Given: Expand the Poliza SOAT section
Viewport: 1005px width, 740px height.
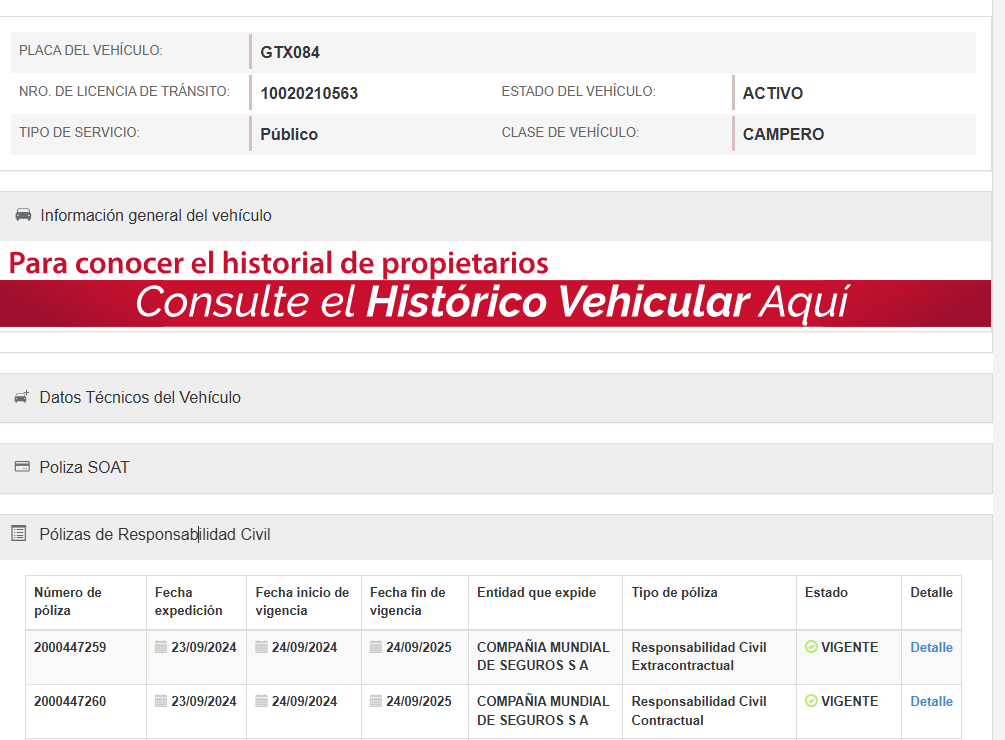Looking at the screenshot, I should (x=84, y=467).
